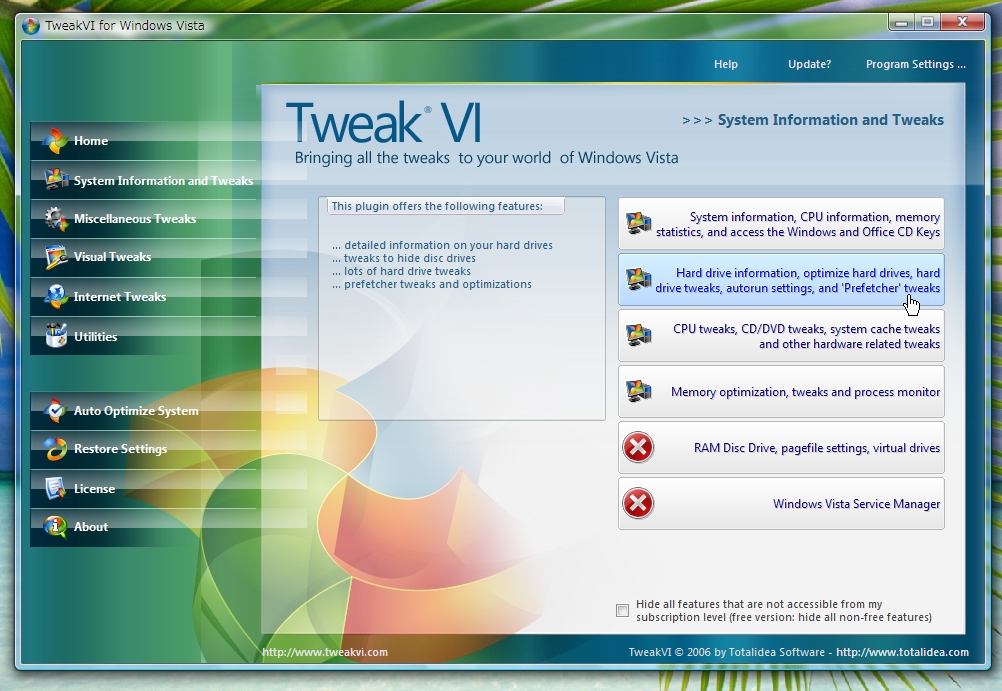Click the License document icon
The width and height of the screenshot is (1002, 691).
click(x=55, y=488)
